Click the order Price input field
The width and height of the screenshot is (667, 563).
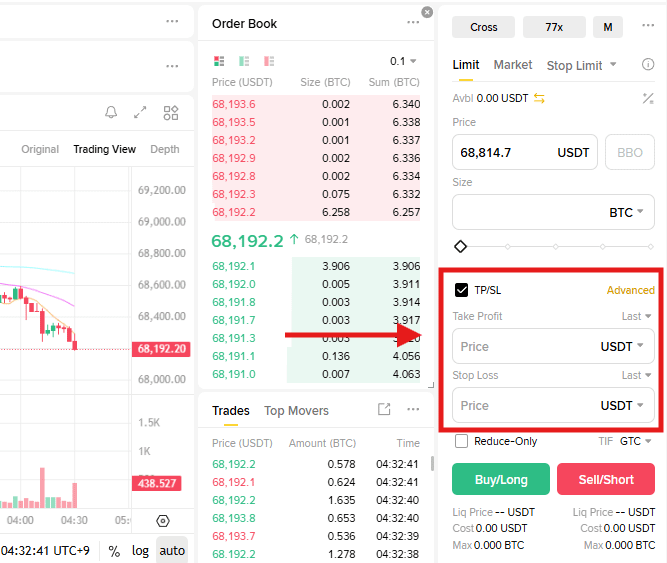pos(524,152)
